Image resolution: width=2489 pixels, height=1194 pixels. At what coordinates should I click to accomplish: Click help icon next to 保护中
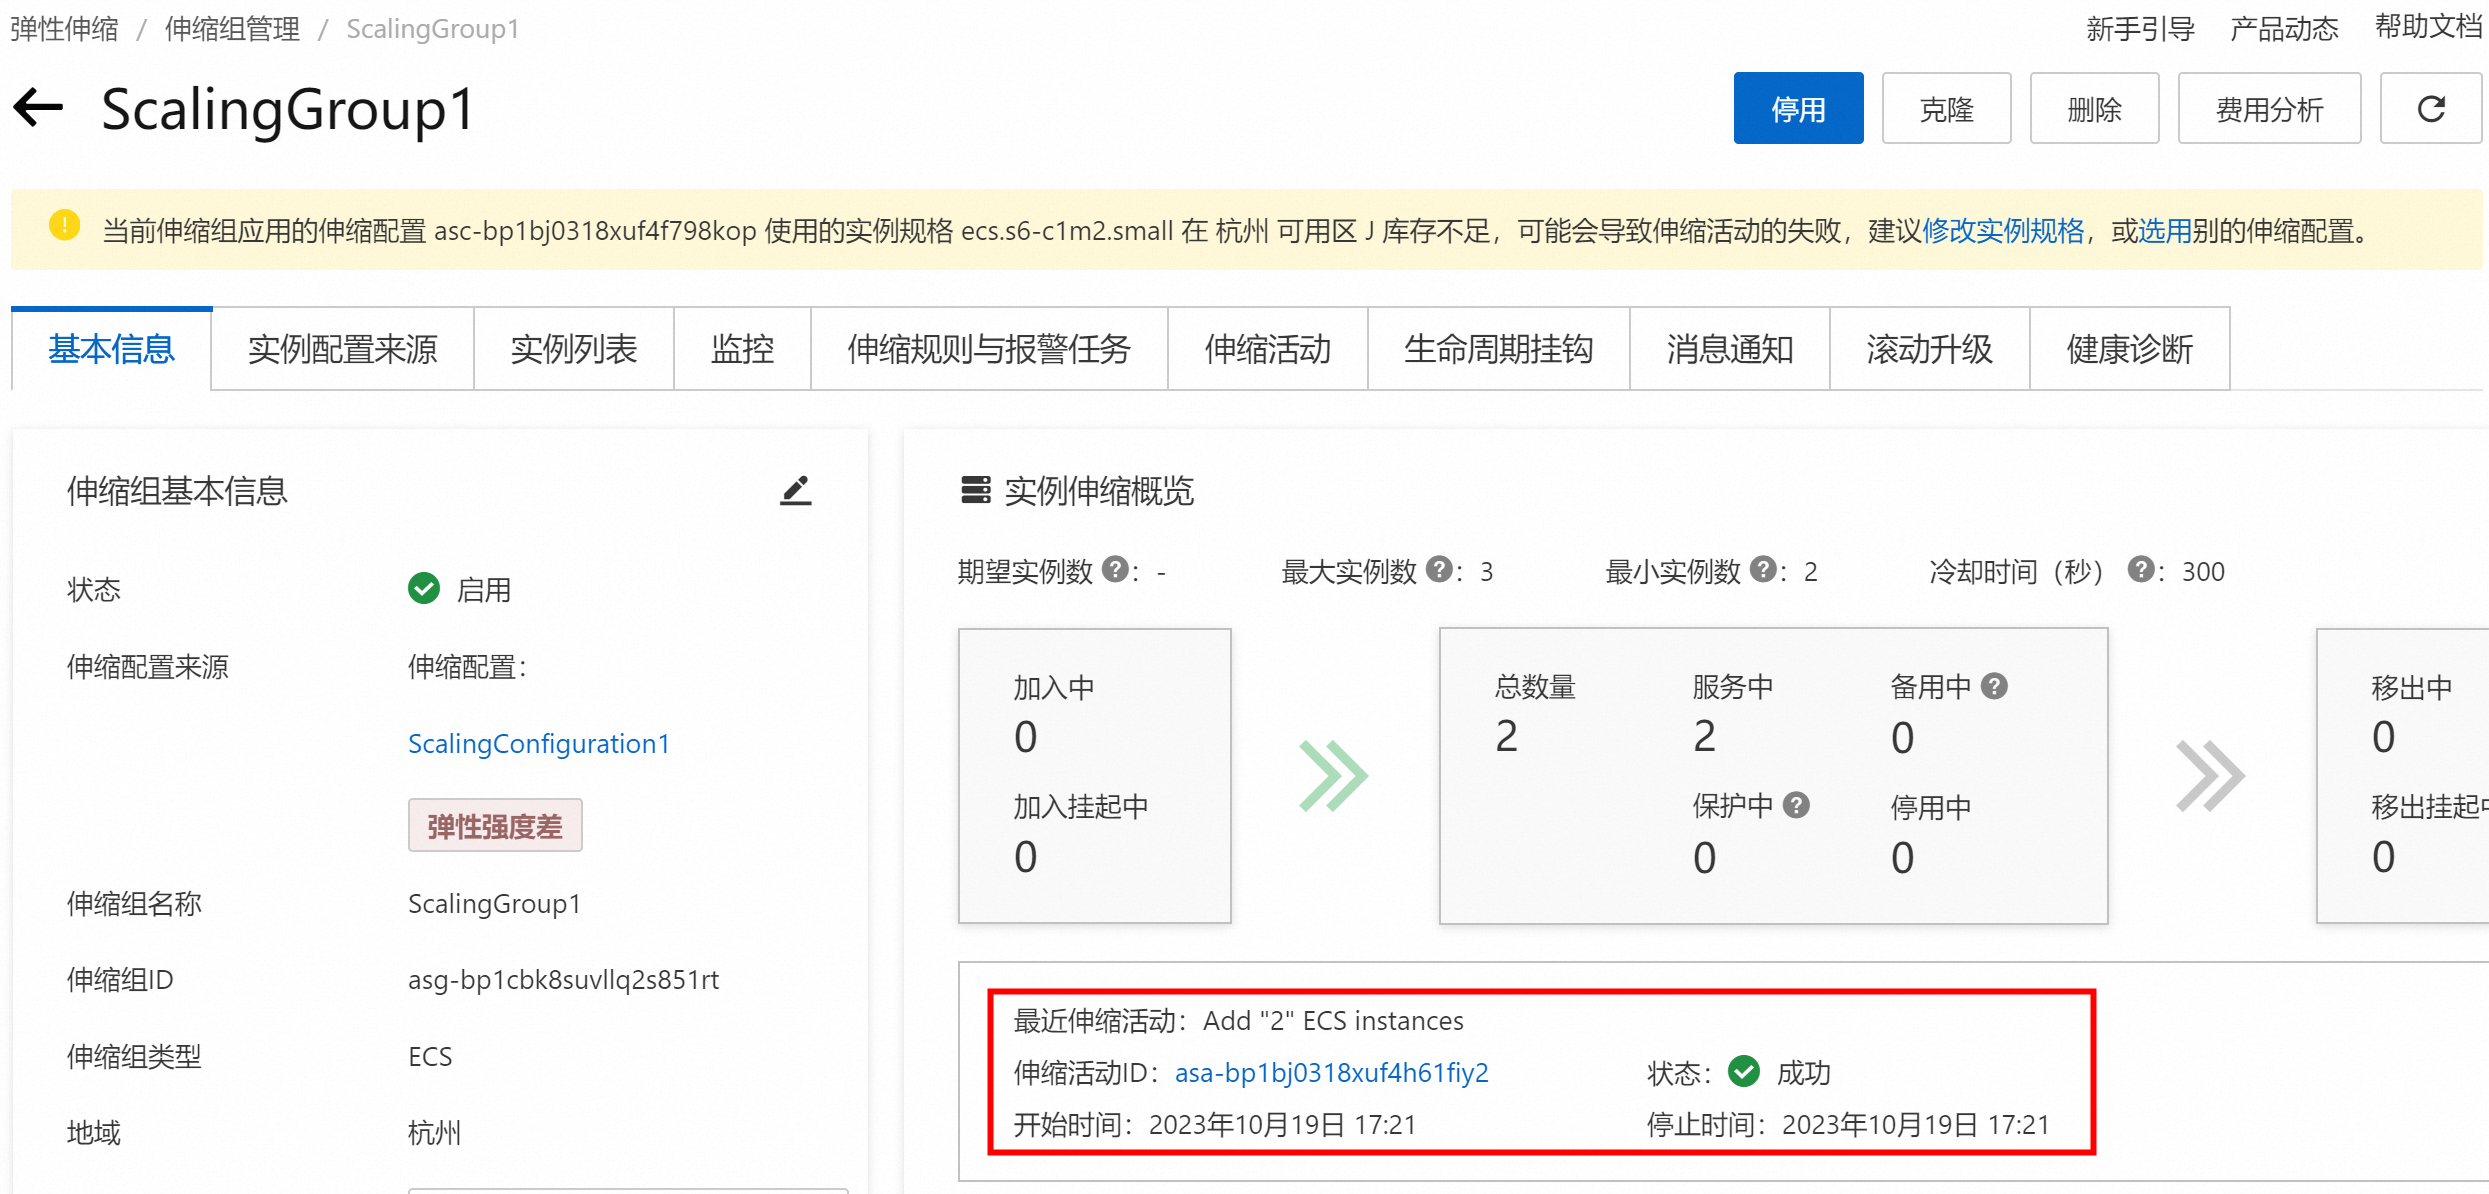click(1796, 805)
